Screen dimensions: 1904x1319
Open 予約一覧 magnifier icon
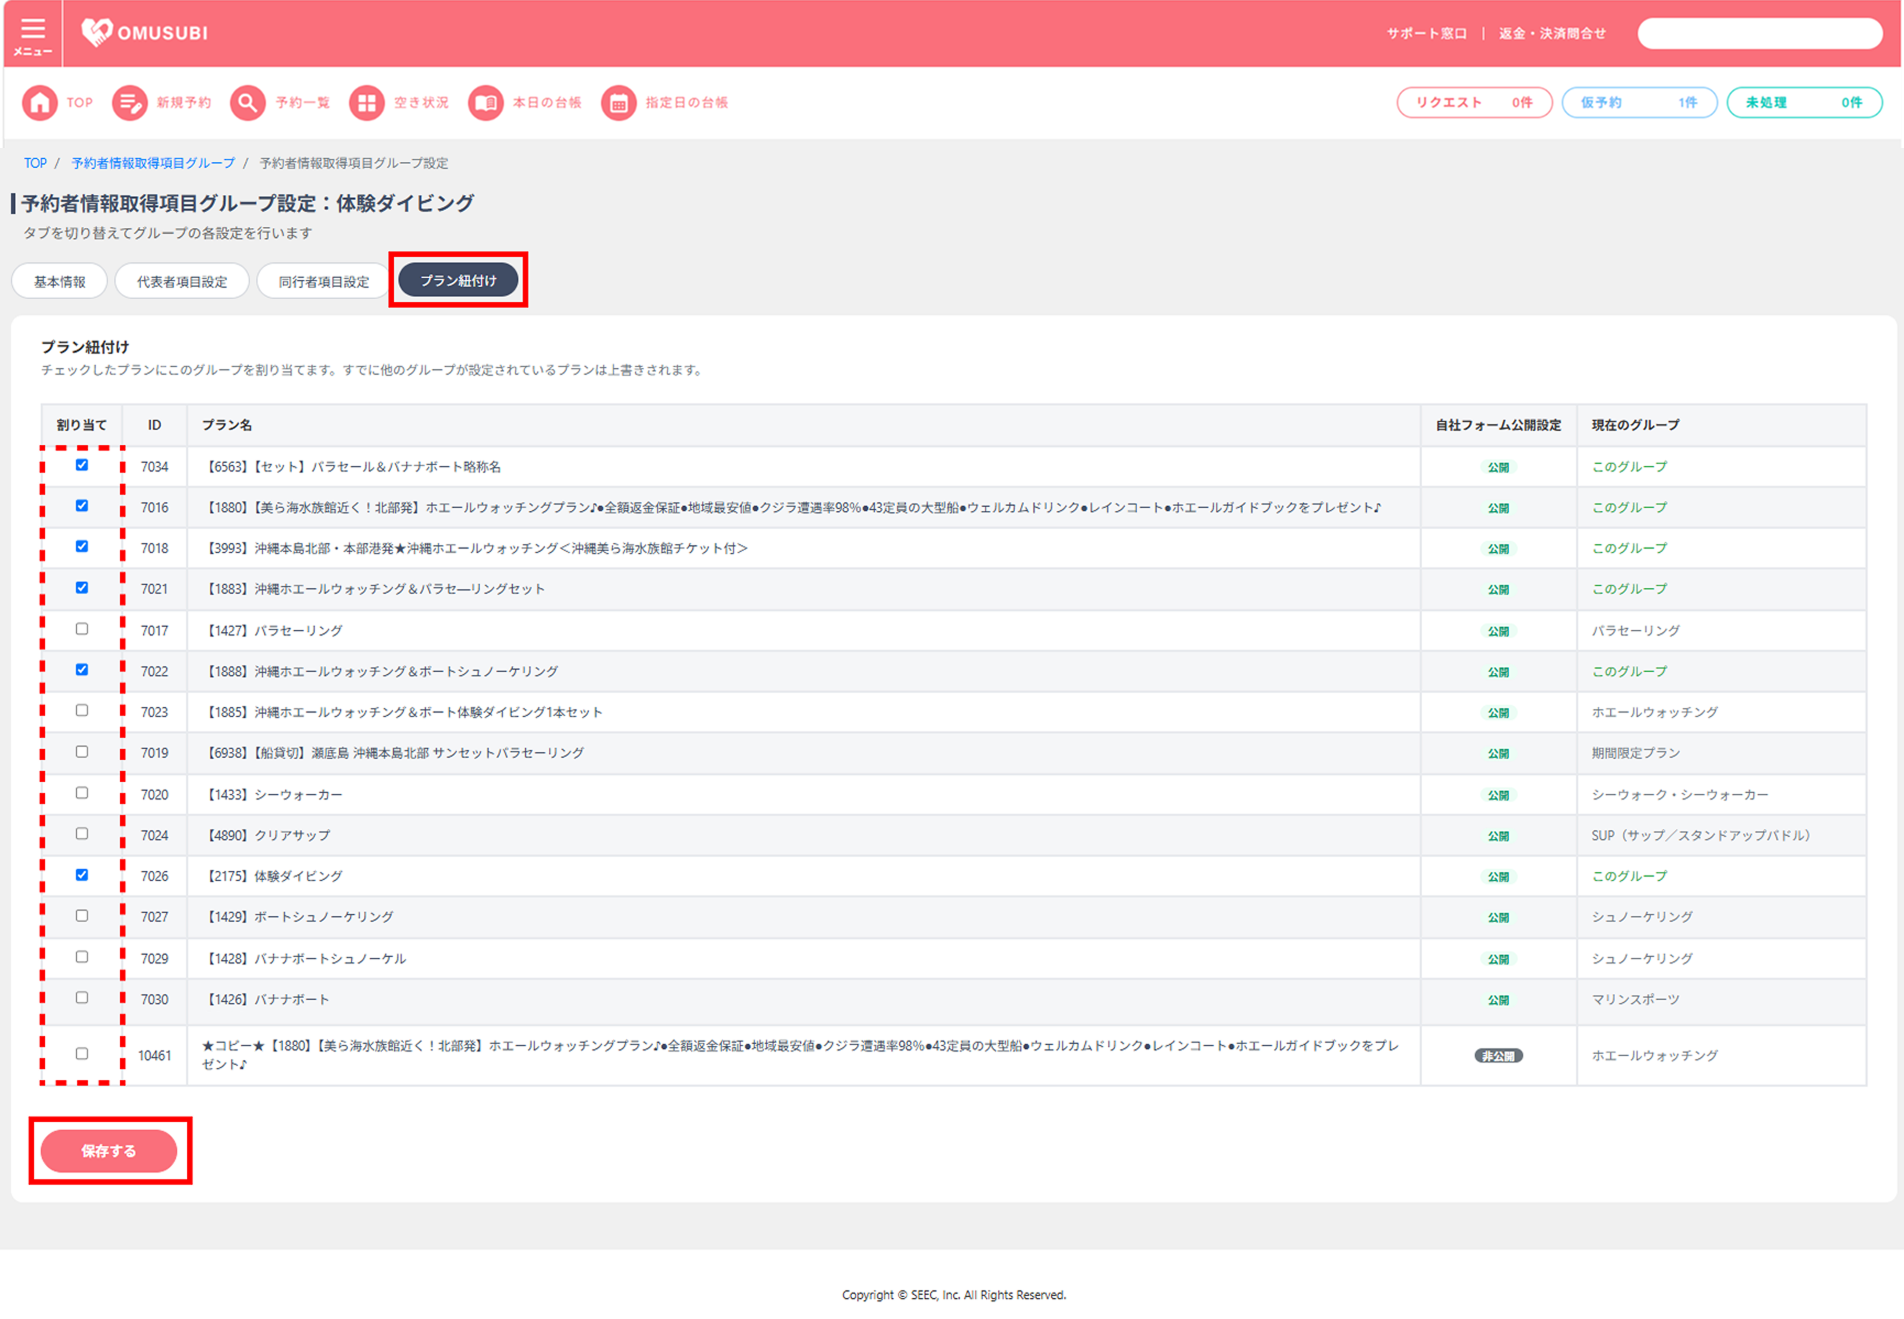tap(247, 103)
